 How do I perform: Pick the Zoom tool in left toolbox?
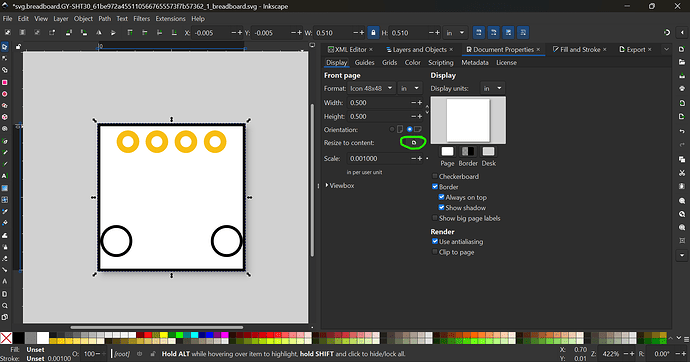pyautogui.click(x=5, y=305)
